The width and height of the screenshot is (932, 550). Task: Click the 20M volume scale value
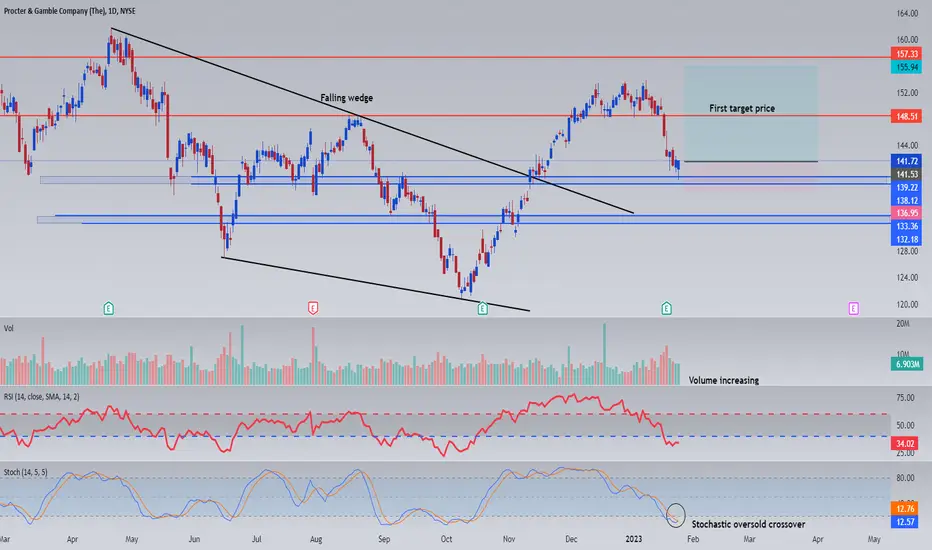coord(903,323)
